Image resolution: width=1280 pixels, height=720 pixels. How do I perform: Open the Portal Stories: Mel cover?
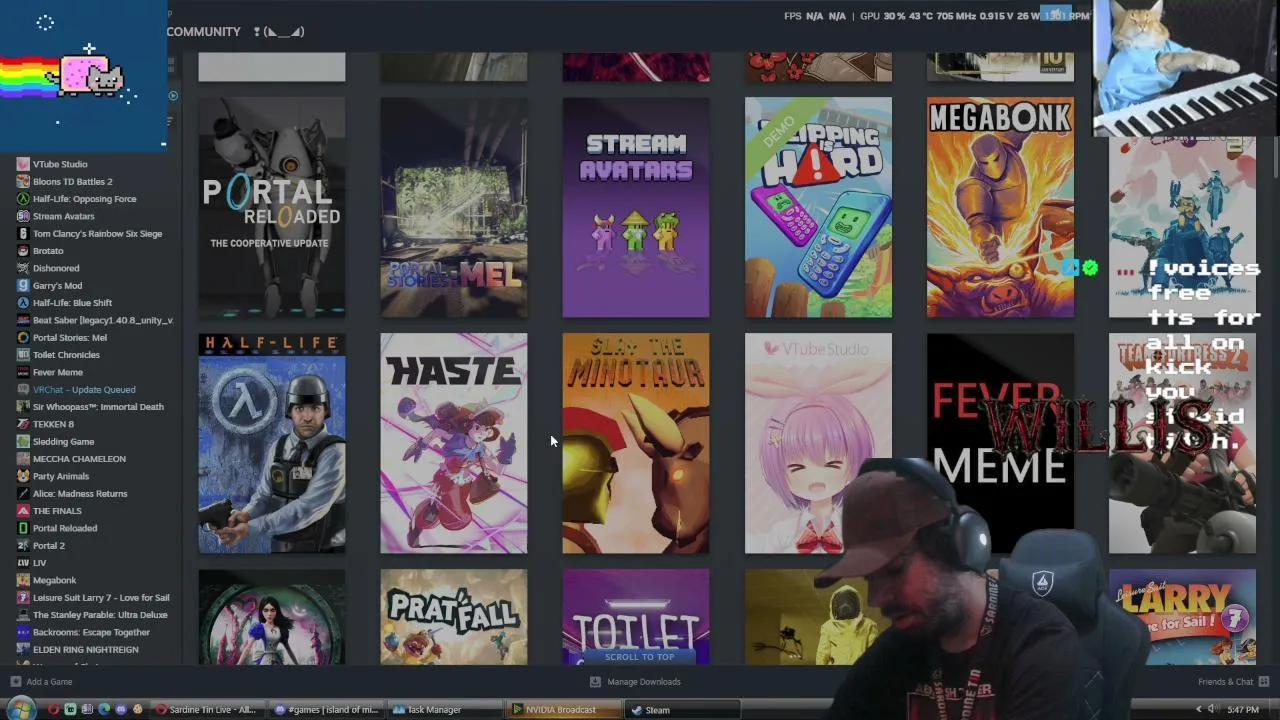[454, 207]
